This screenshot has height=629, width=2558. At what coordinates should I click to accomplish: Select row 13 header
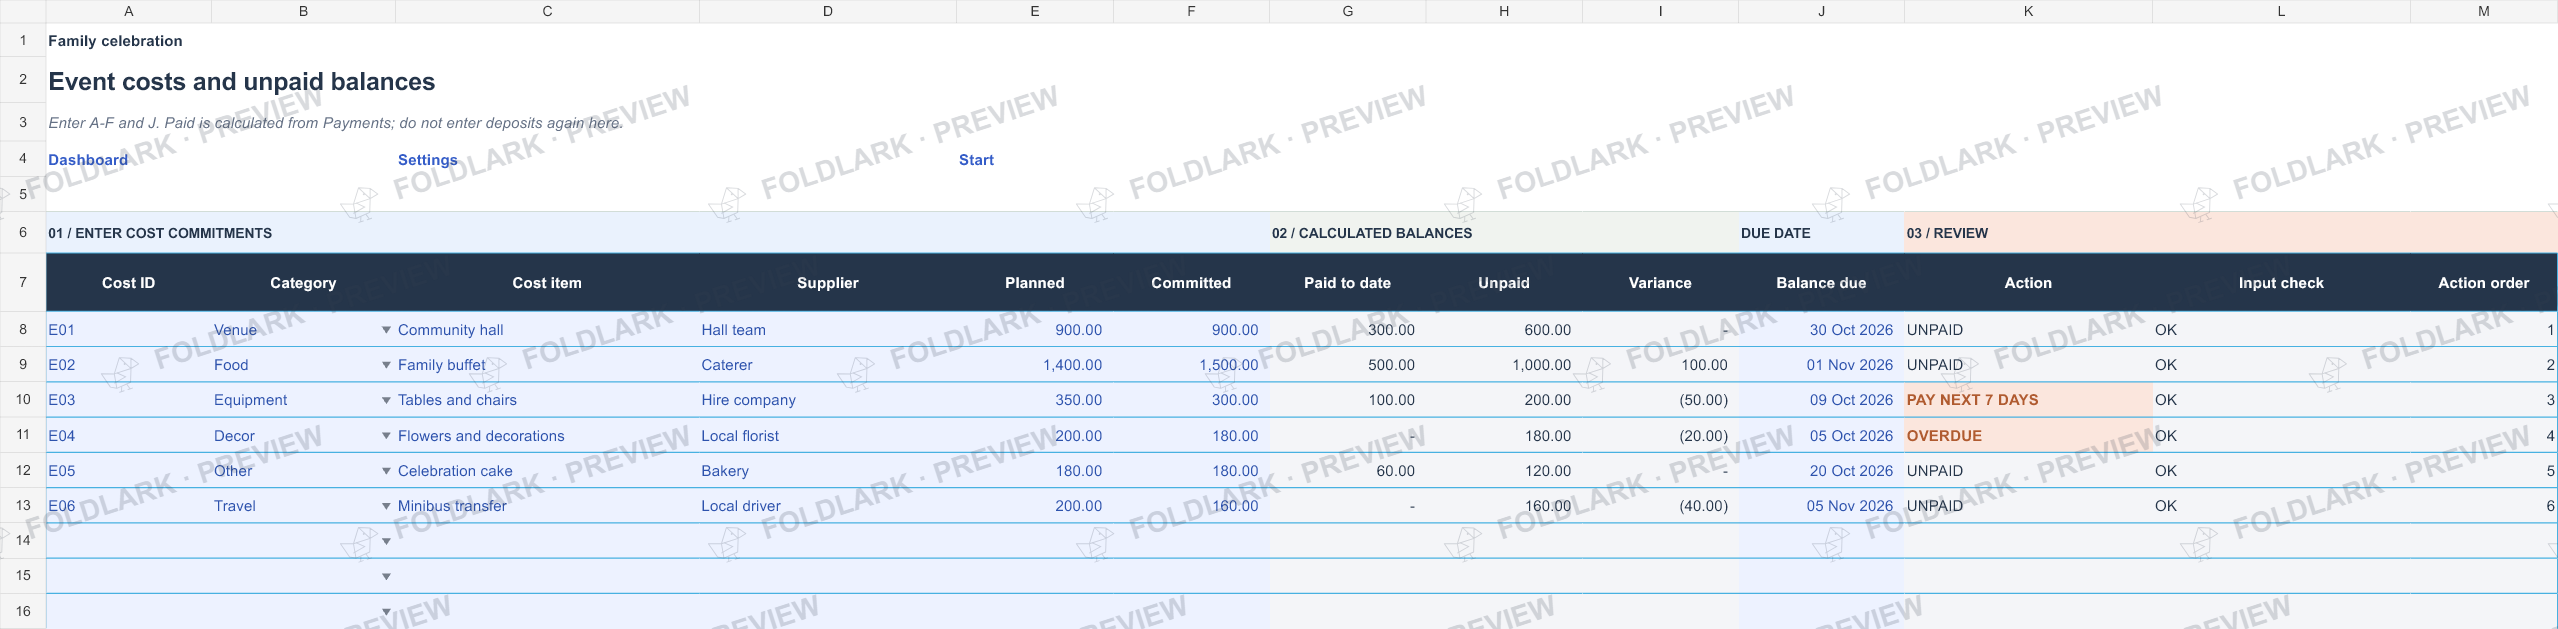[23, 505]
